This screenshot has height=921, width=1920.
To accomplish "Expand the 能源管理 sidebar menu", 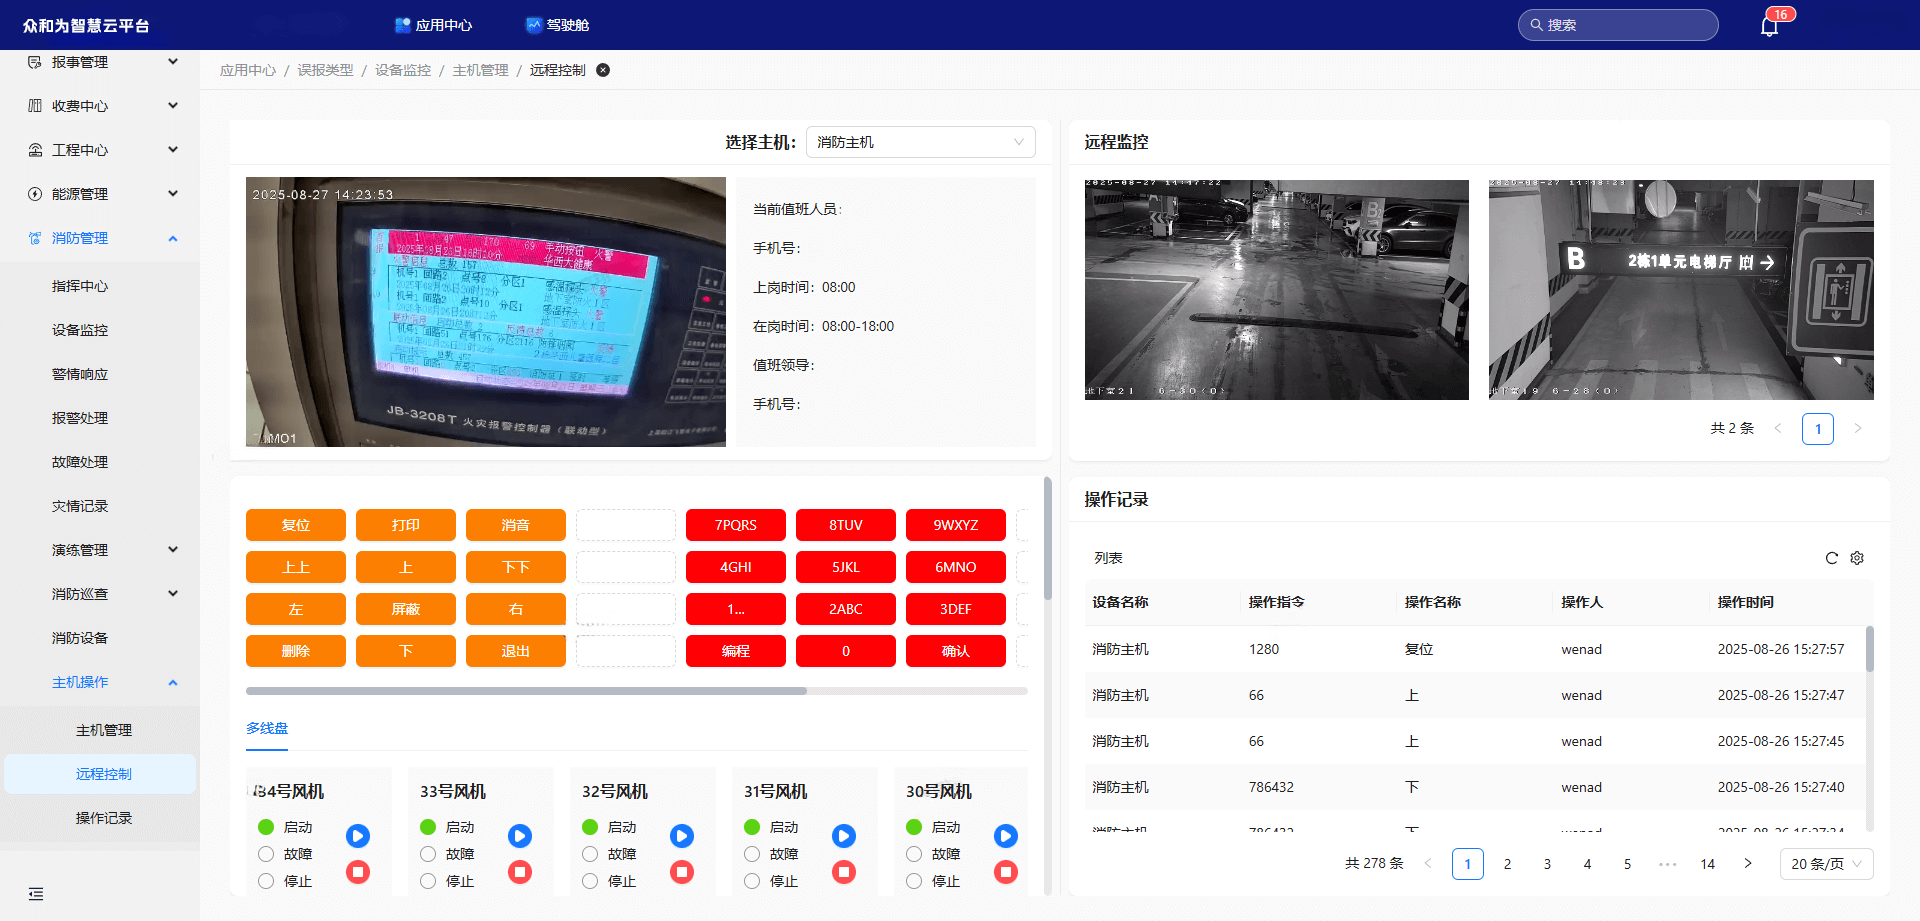I will [x=100, y=194].
